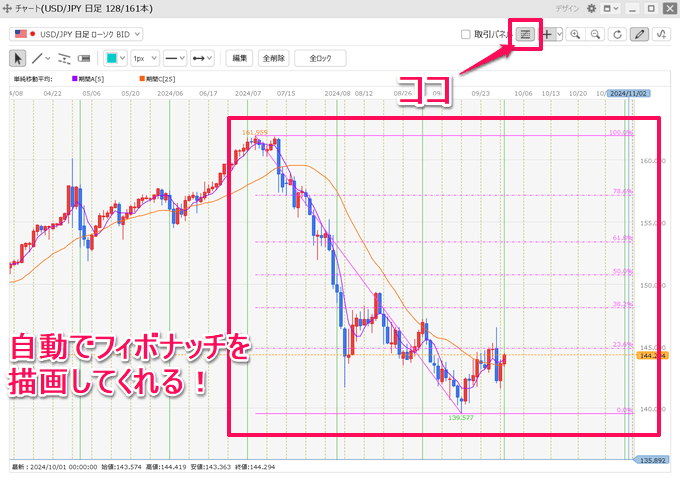
Task: Open the line style dropdown
Action: [x=175, y=58]
